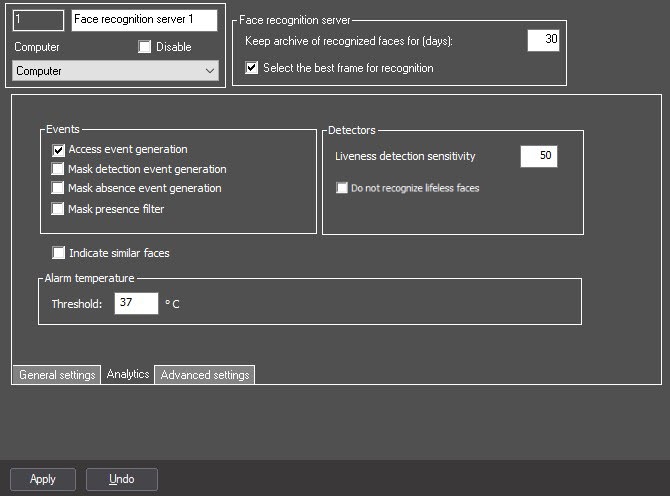Enable Indicate similar faces checkbox
670x496 pixels.
point(59,253)
